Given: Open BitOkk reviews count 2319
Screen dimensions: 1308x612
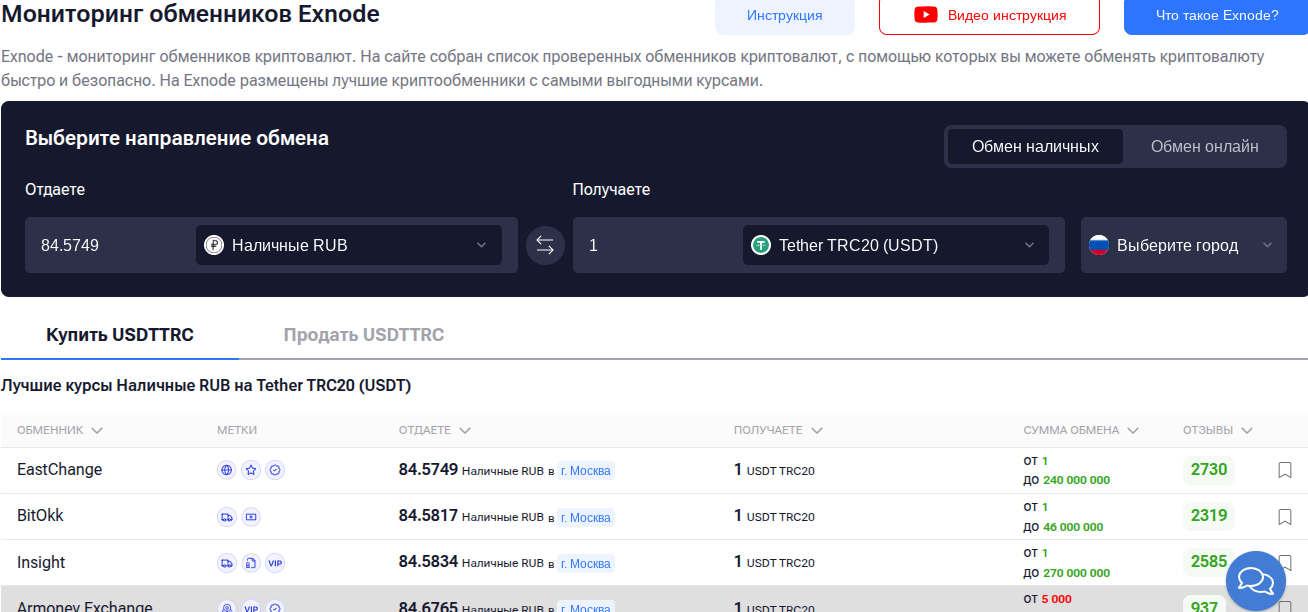Looking at the screenshot, I should point(1209,516).
